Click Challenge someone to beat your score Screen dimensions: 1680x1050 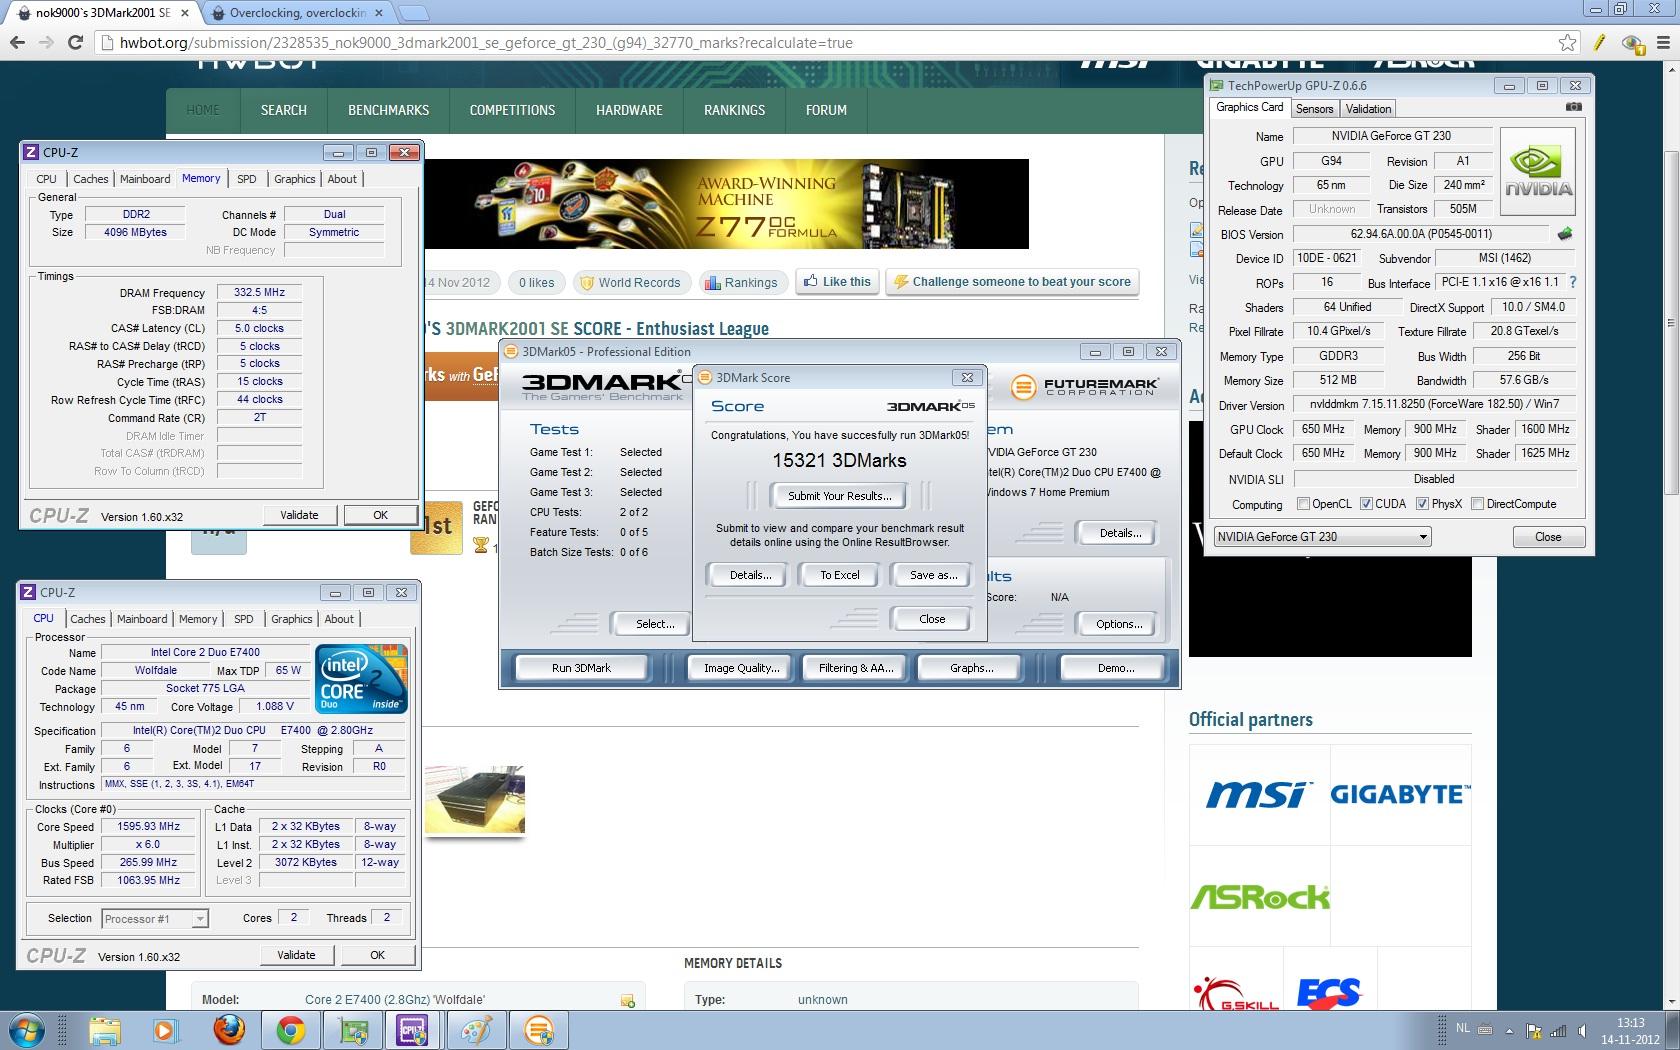(1013, 282)
